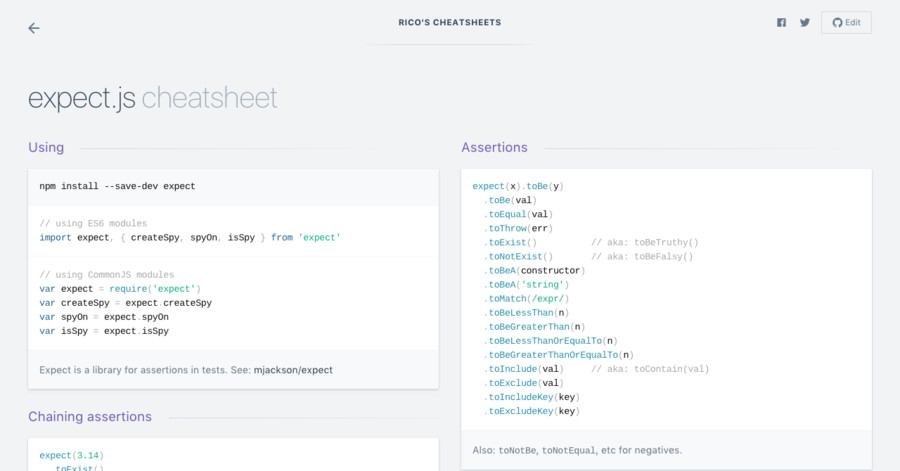Screen dimensions: 900x471
Task: Click the Using section heading
Action: 46,147
